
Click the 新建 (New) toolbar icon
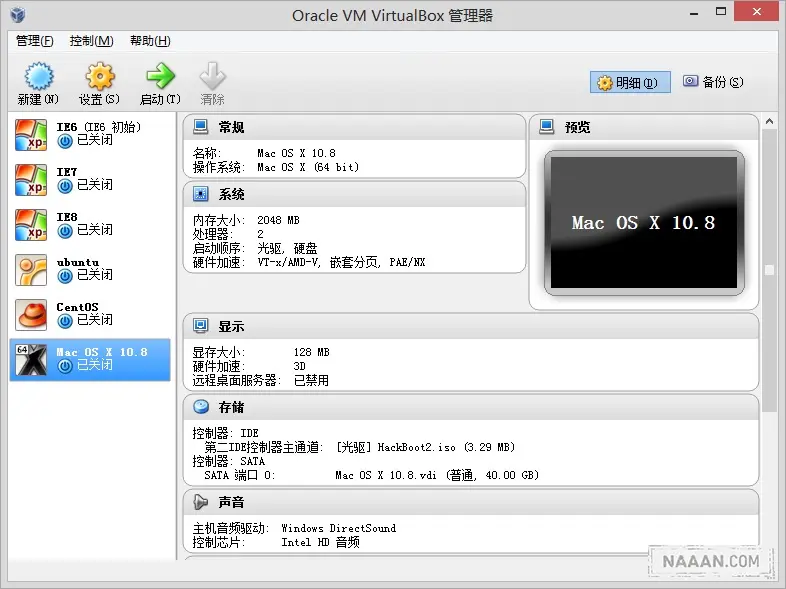pyautogui.click(x=38, y=77)
